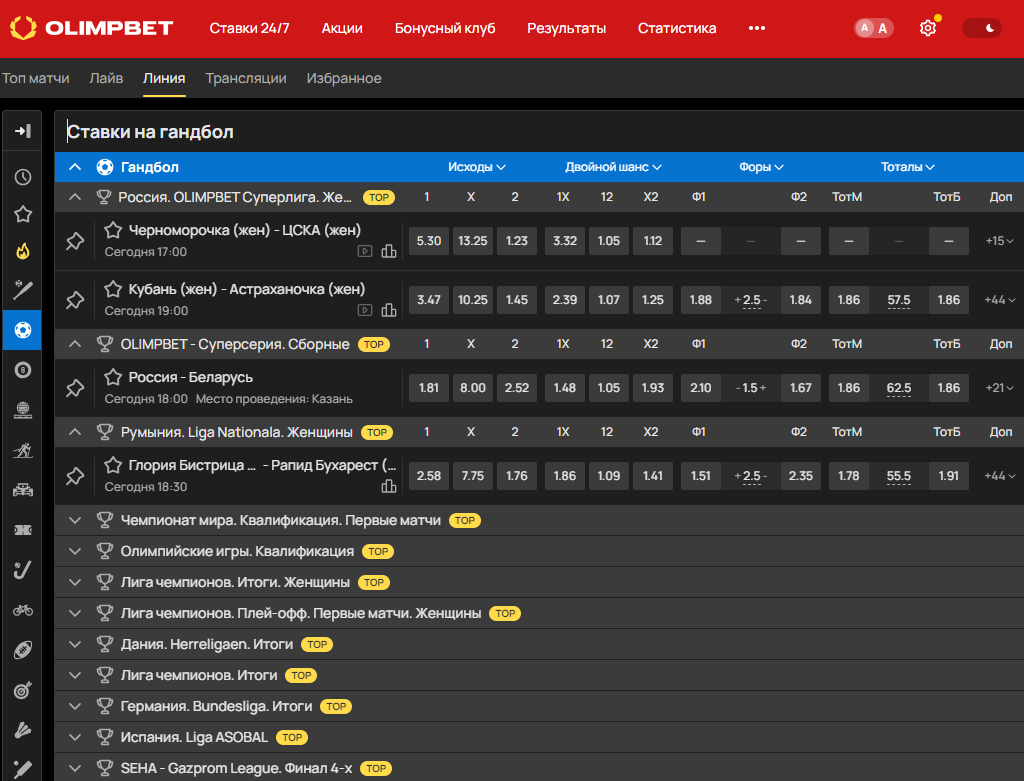Pin the Глория Бистрица match
The image size is (1024, 781).
click(75, 476)
